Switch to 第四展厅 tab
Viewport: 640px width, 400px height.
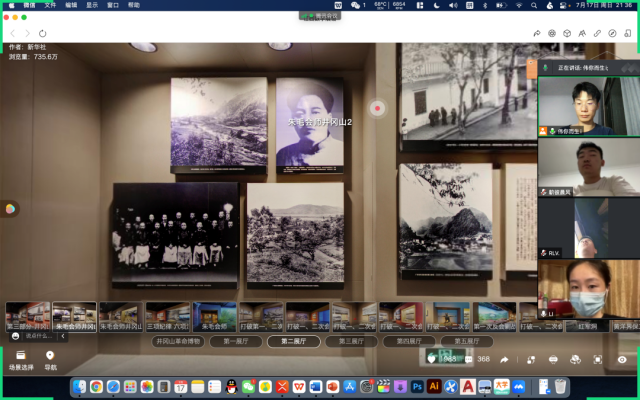point(409,341)
